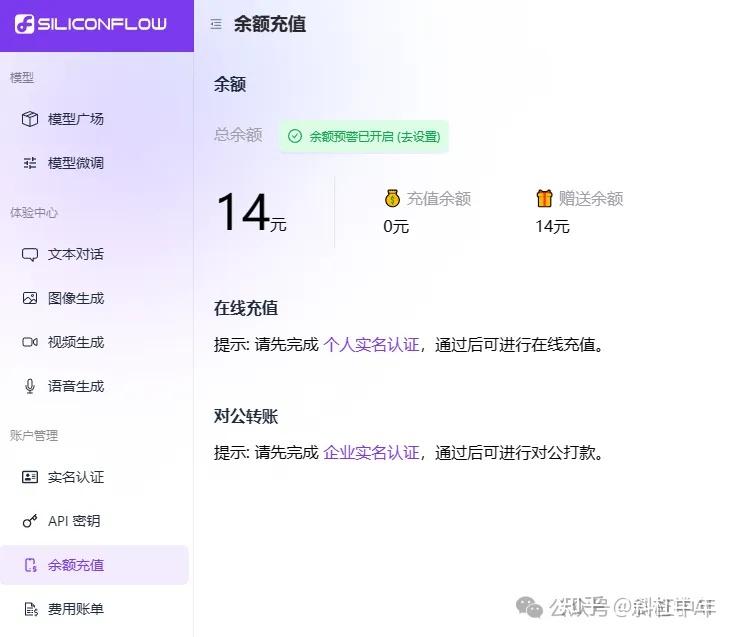The width and height of the screenshot is (735, 637).
Task: Click the sliders icon beside 模型微调
Action: [x=30, y=163]
